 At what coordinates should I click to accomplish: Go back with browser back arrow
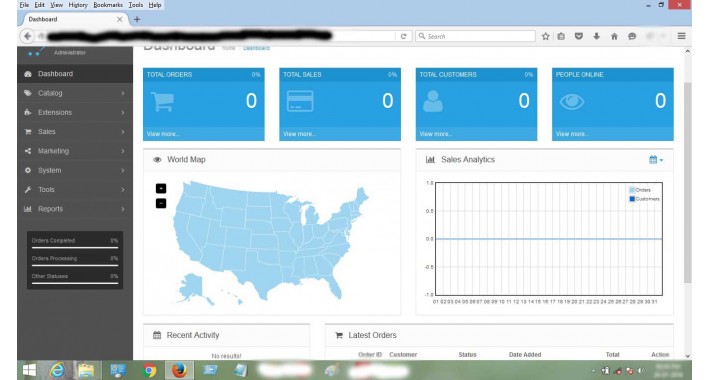[28, 36]
